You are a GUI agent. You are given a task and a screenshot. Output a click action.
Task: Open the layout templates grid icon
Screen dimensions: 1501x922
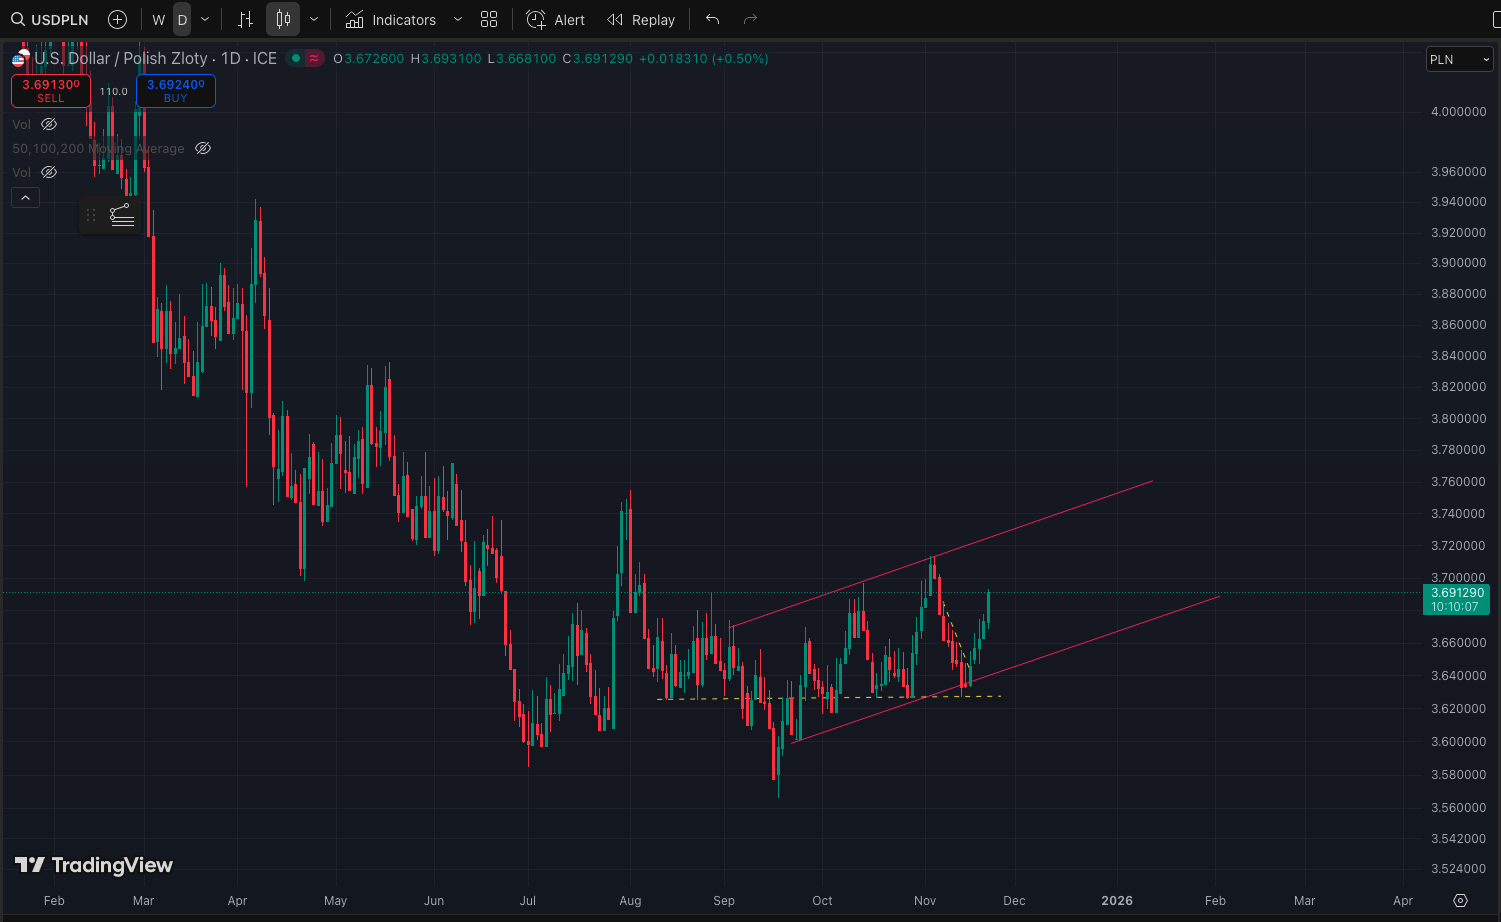point(489,20)
